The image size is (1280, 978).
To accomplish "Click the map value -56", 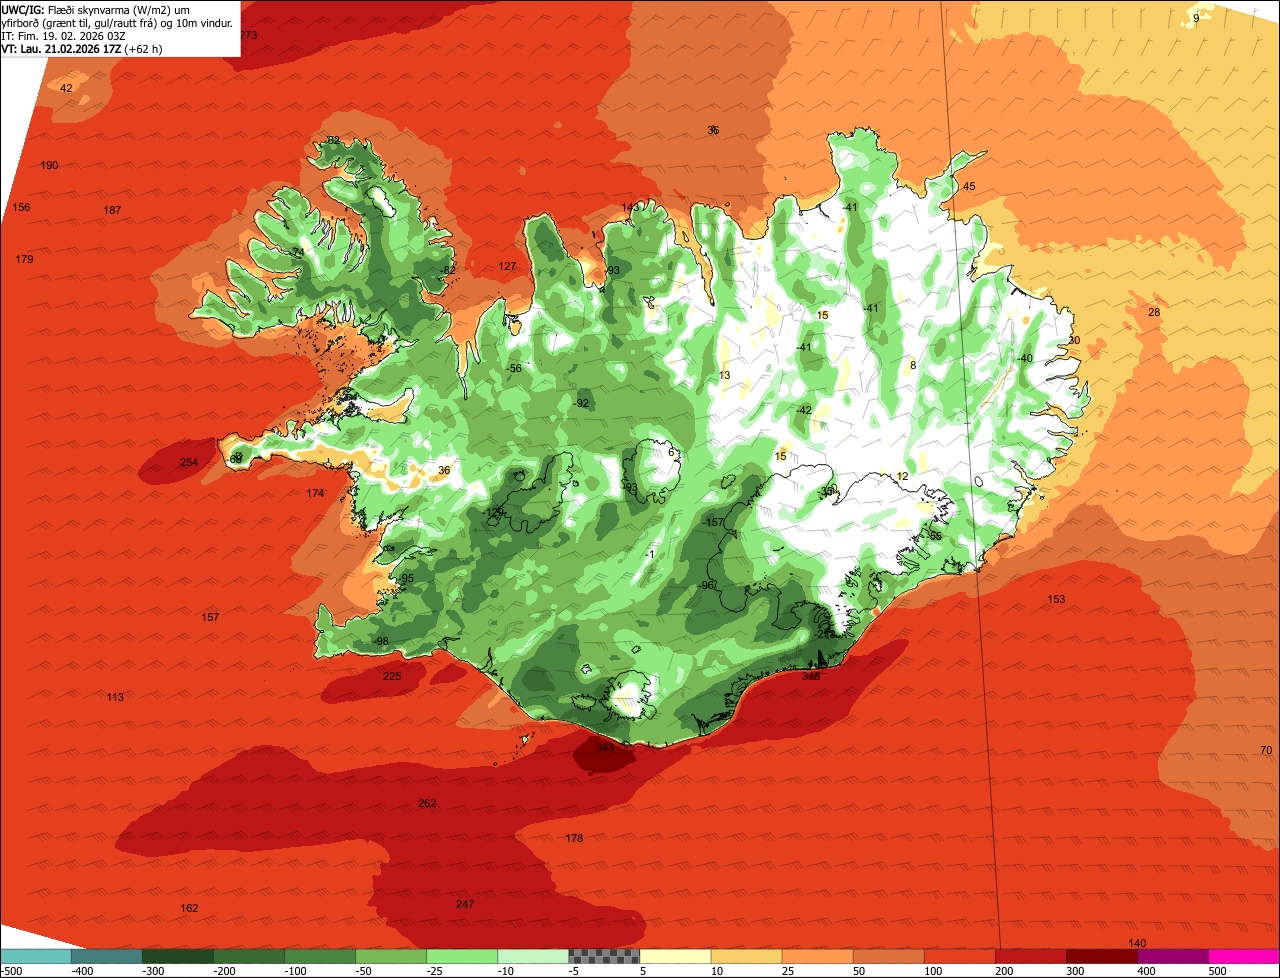I will 514,368.
